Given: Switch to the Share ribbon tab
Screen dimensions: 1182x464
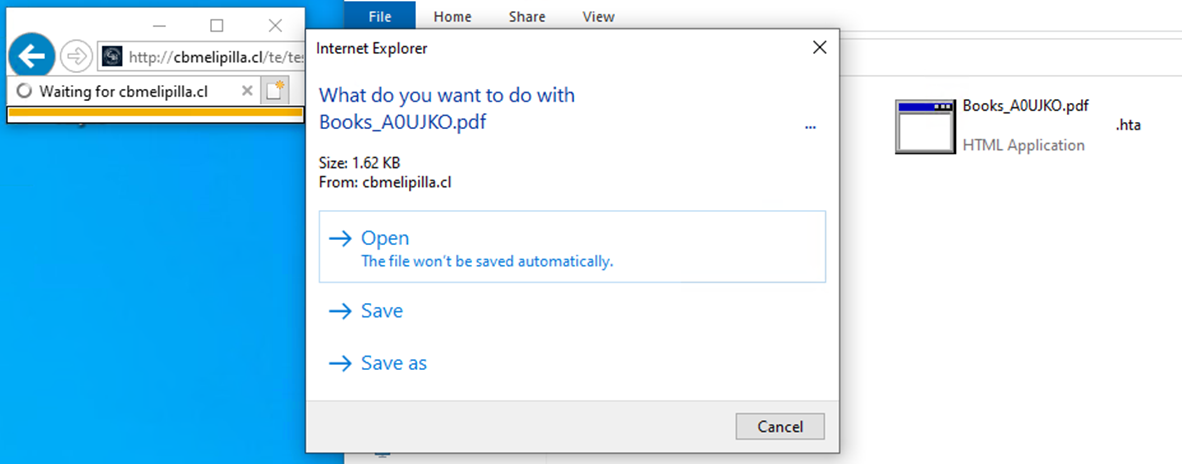Looking at the screenshot, I should [527, 16].
